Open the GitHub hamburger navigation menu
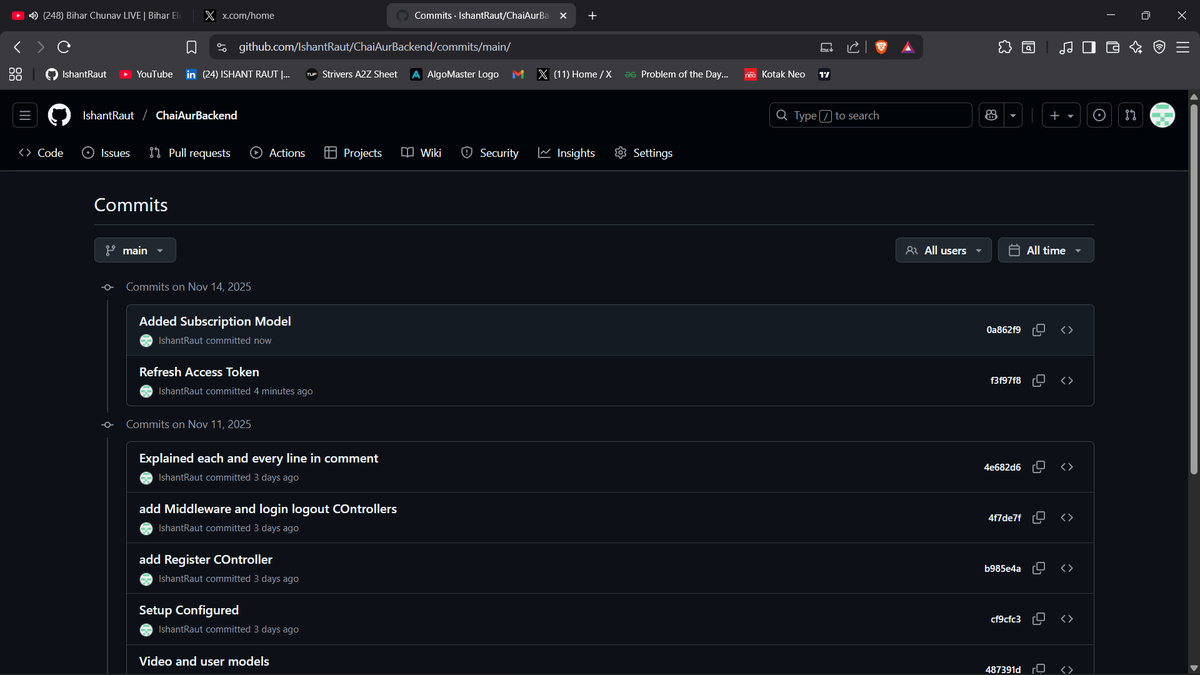Screen dimensions: 1200x675 pyautogui.click(x=25, y=115)
